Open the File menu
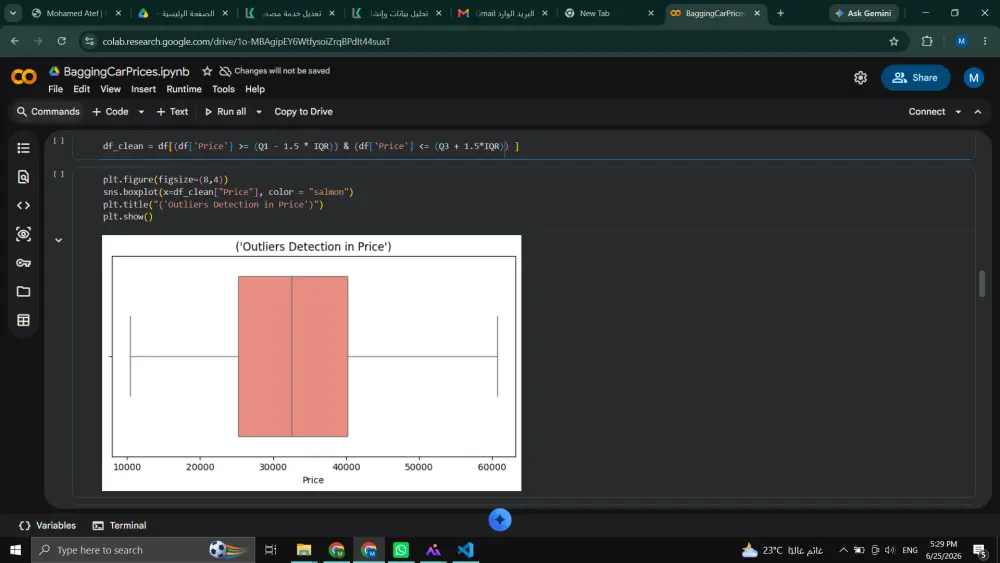The image size is (1000, 563). click(x=55, y=89)
